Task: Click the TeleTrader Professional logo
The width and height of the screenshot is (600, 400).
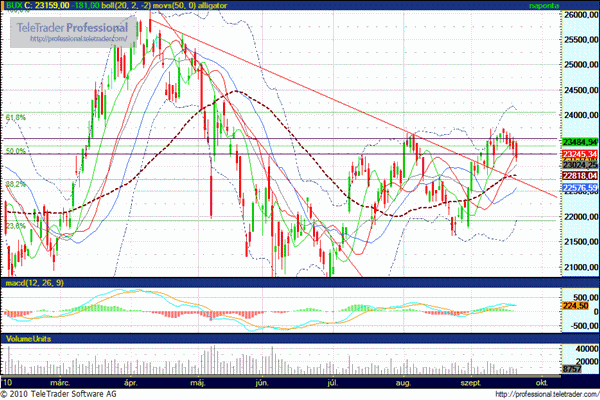Action: point(75,27)
